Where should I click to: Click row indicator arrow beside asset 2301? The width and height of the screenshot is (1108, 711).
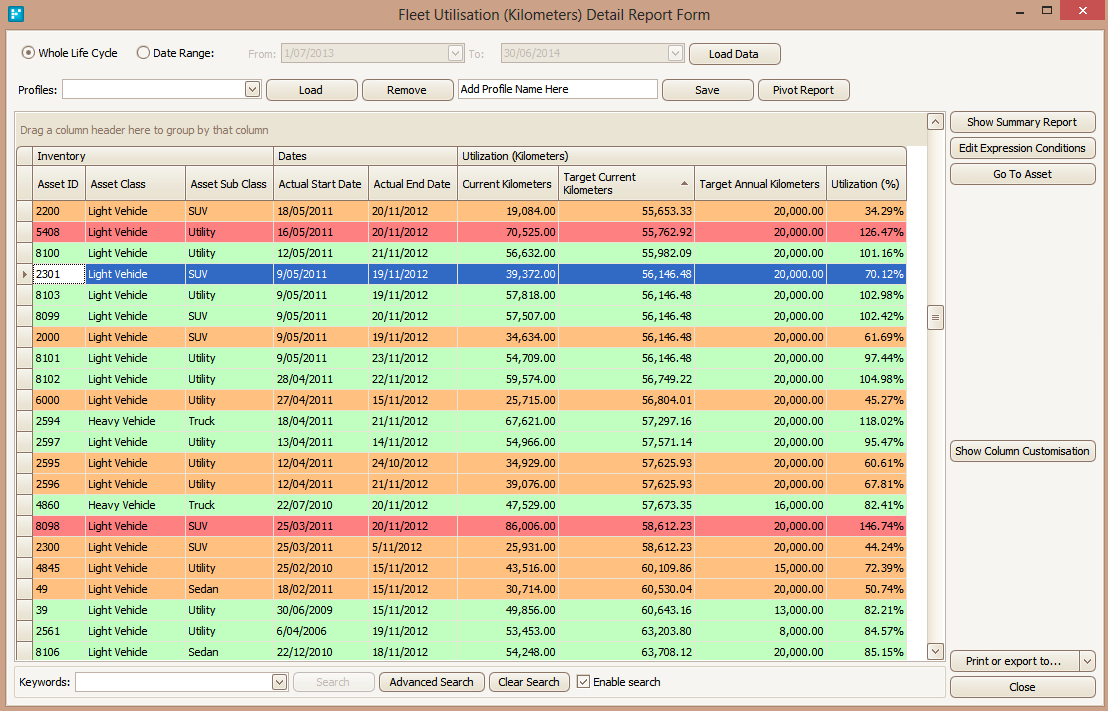(x=24, y=274)
